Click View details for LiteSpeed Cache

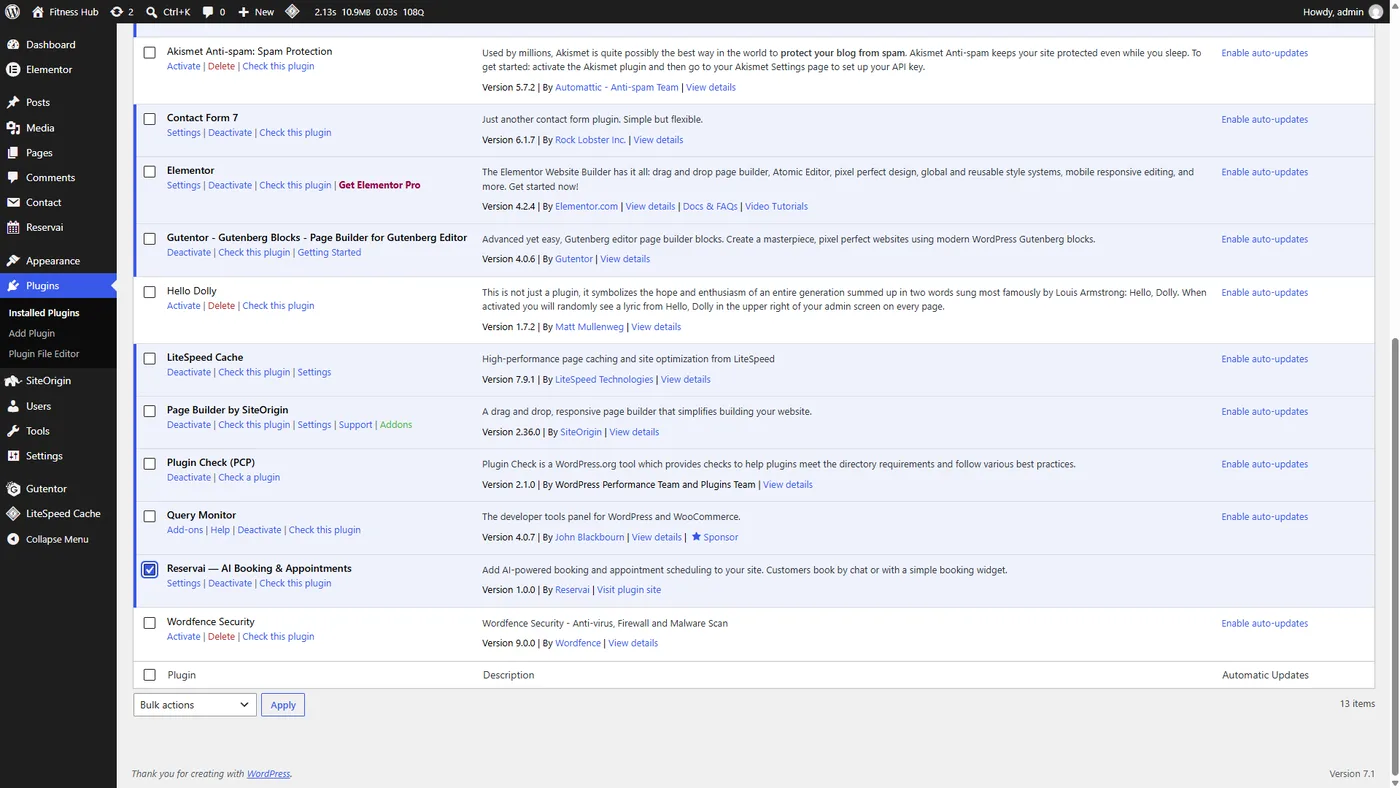tap(686, 380)
